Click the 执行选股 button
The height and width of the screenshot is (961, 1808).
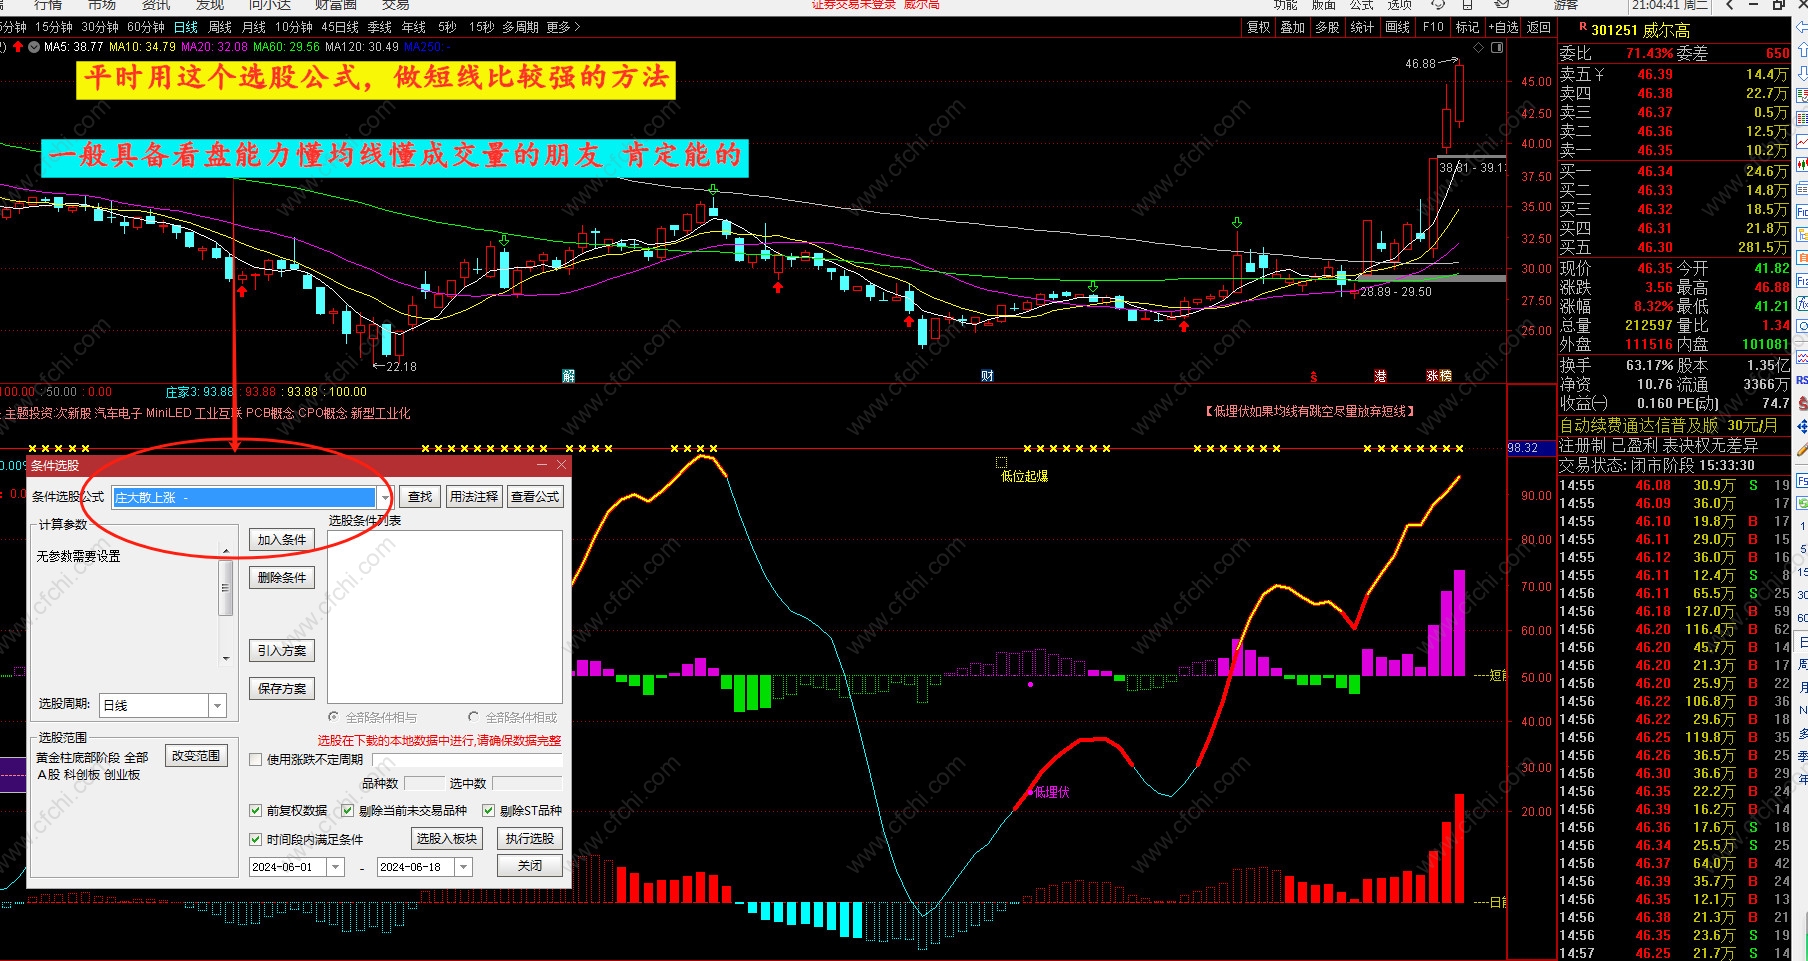coord(530,839)
